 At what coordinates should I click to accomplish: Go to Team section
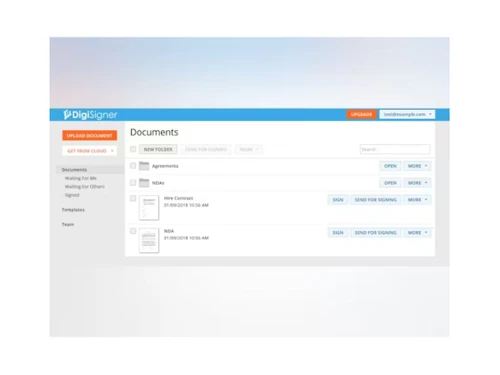coord(68,224)
